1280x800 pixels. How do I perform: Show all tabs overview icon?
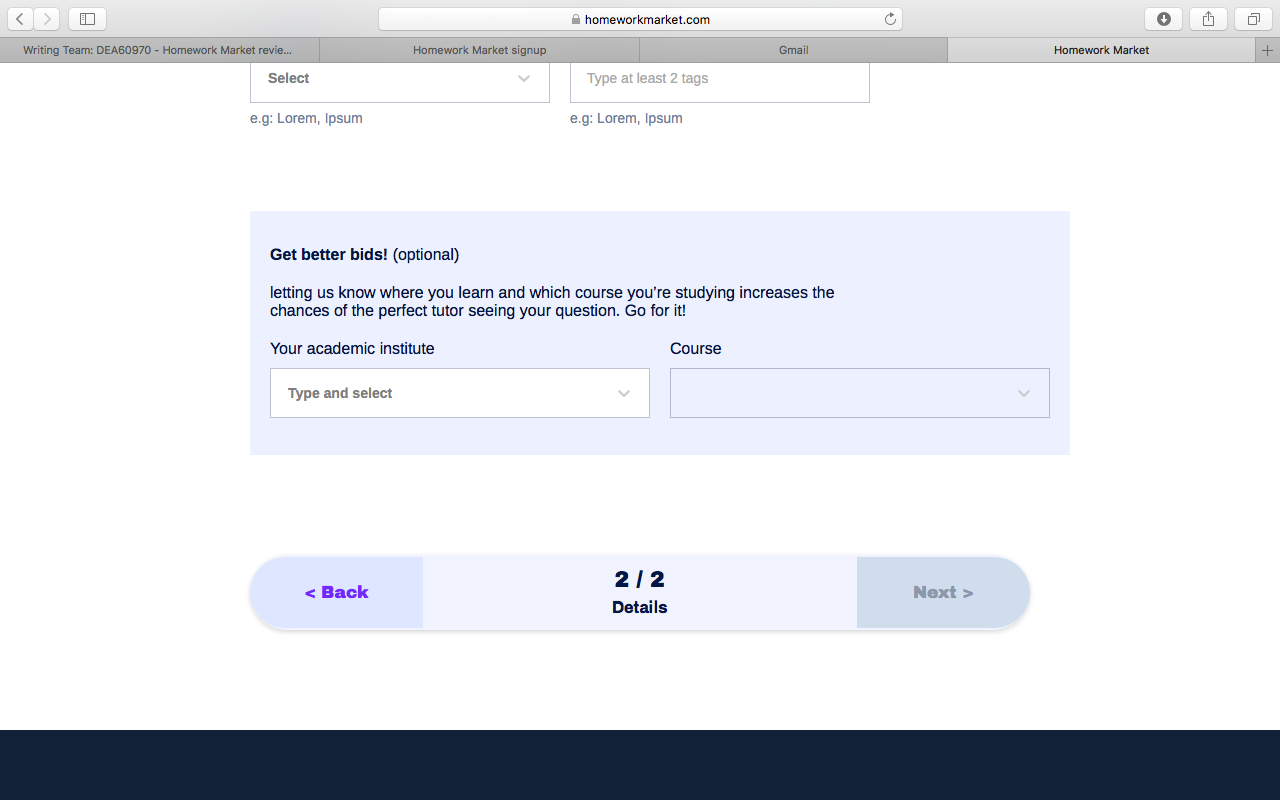tap(1253, 19)
